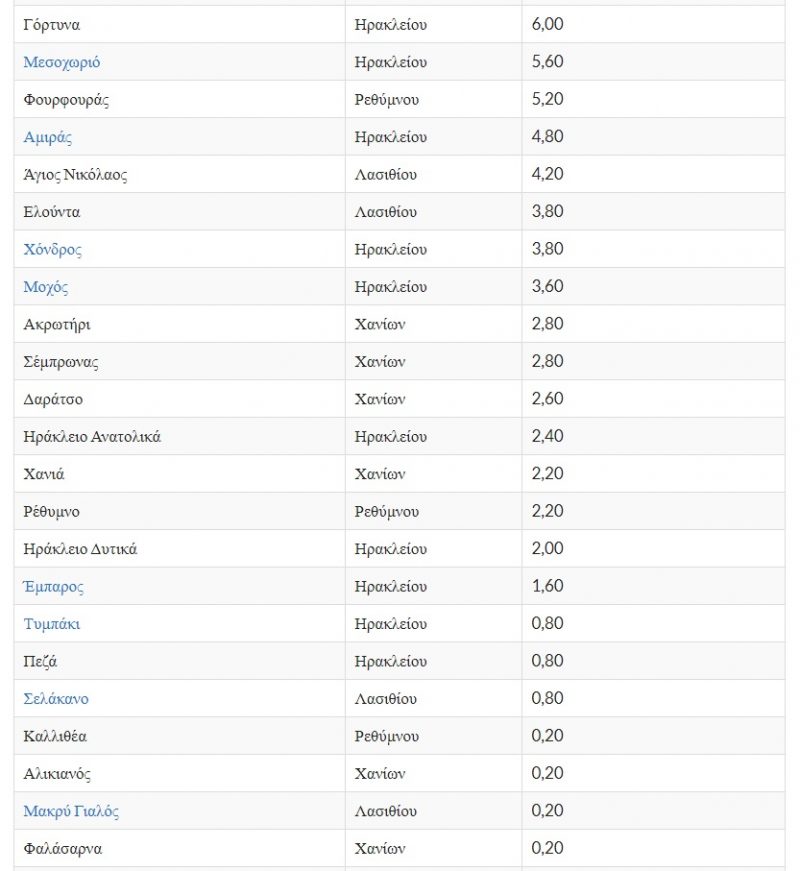800x871 pixels.
Task: Open the Μακρύ Γιαλός link
Action: (x=71, y=811)
